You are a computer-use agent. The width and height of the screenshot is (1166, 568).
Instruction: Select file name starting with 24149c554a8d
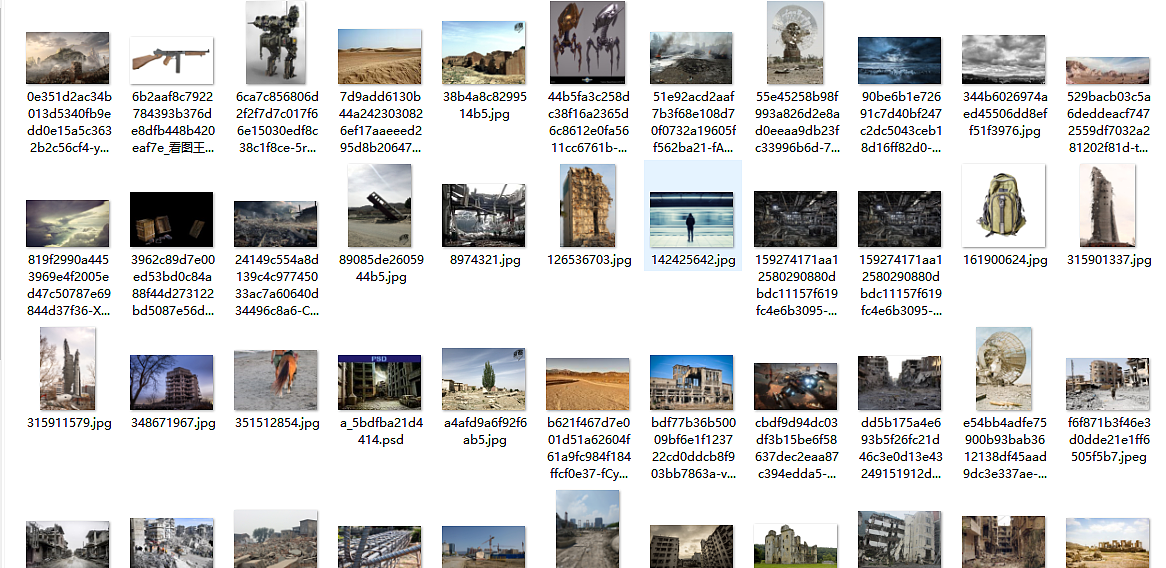click(275, 285)
